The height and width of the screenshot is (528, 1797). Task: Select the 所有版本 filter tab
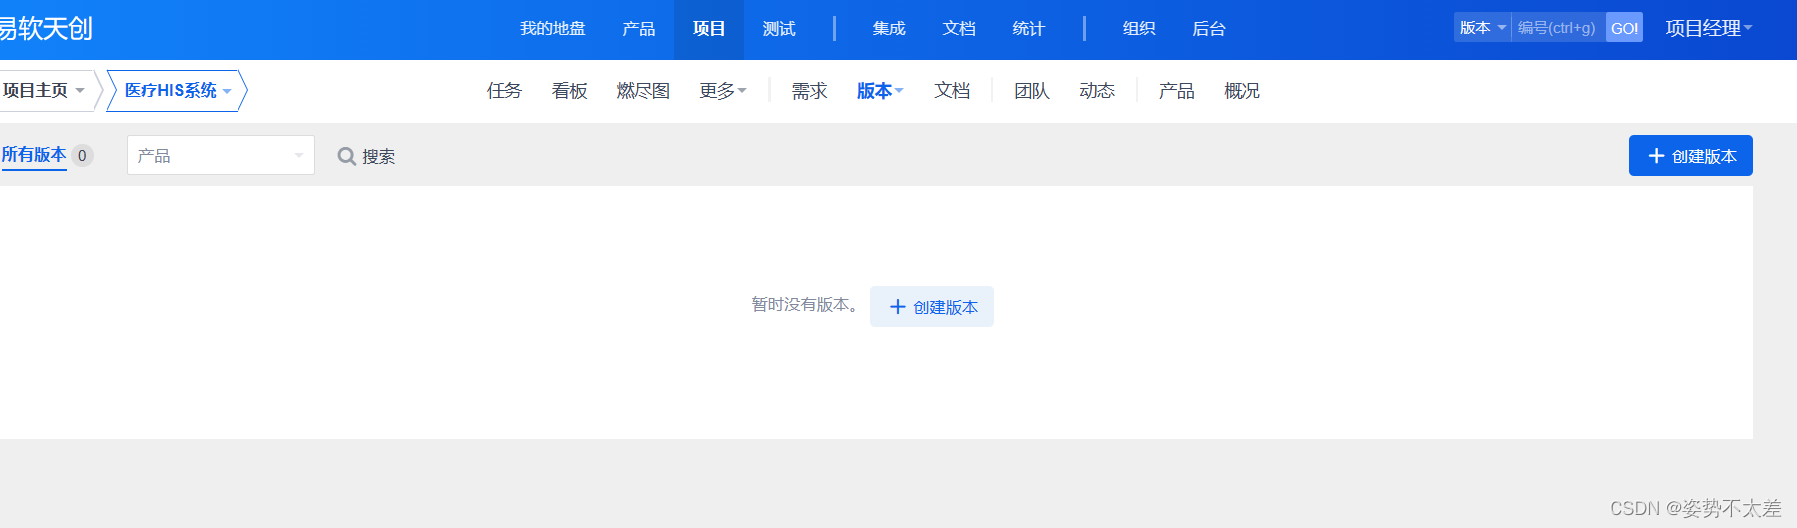click(34, 155)
